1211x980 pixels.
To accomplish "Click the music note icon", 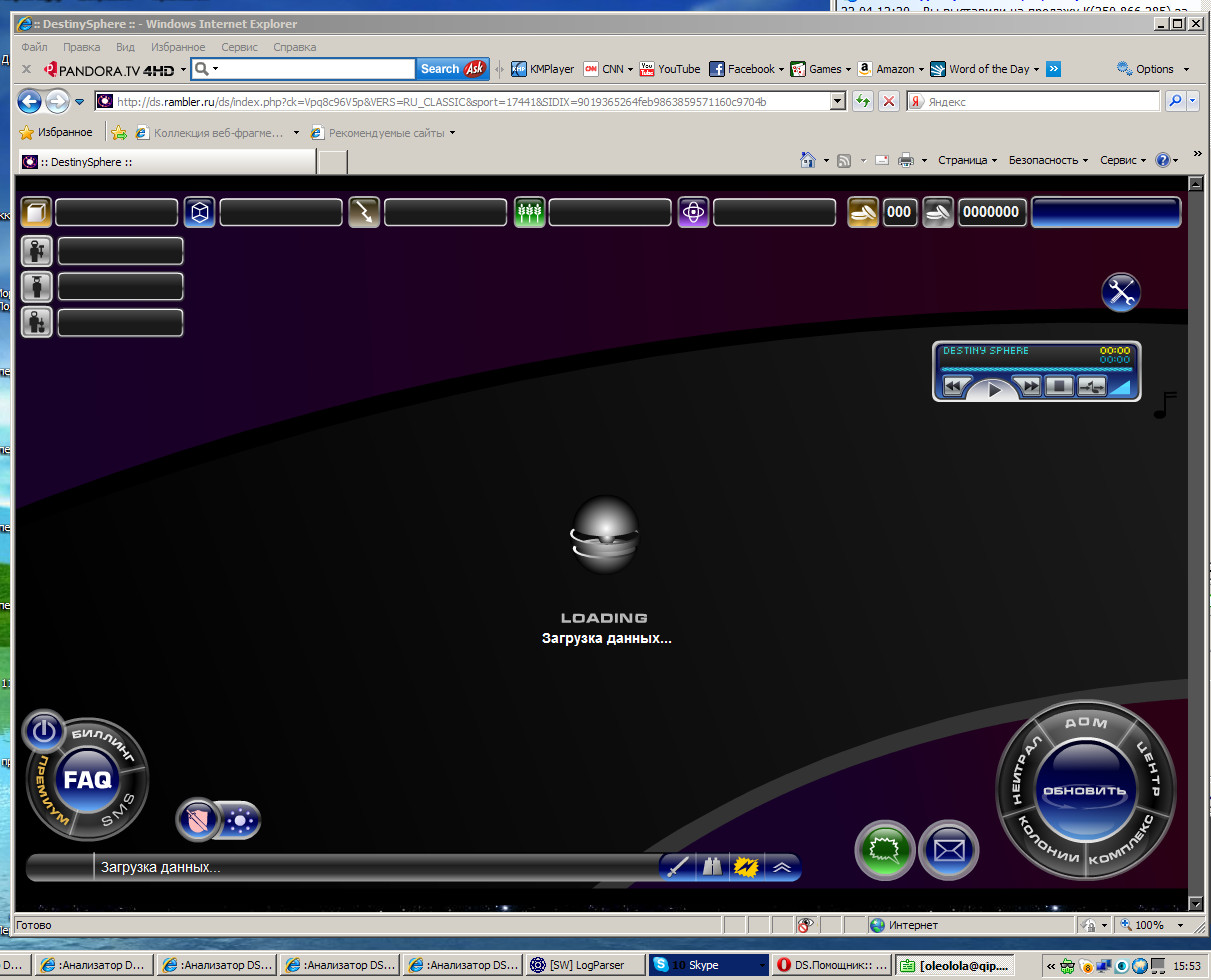I will click(x=1165, y=404).
